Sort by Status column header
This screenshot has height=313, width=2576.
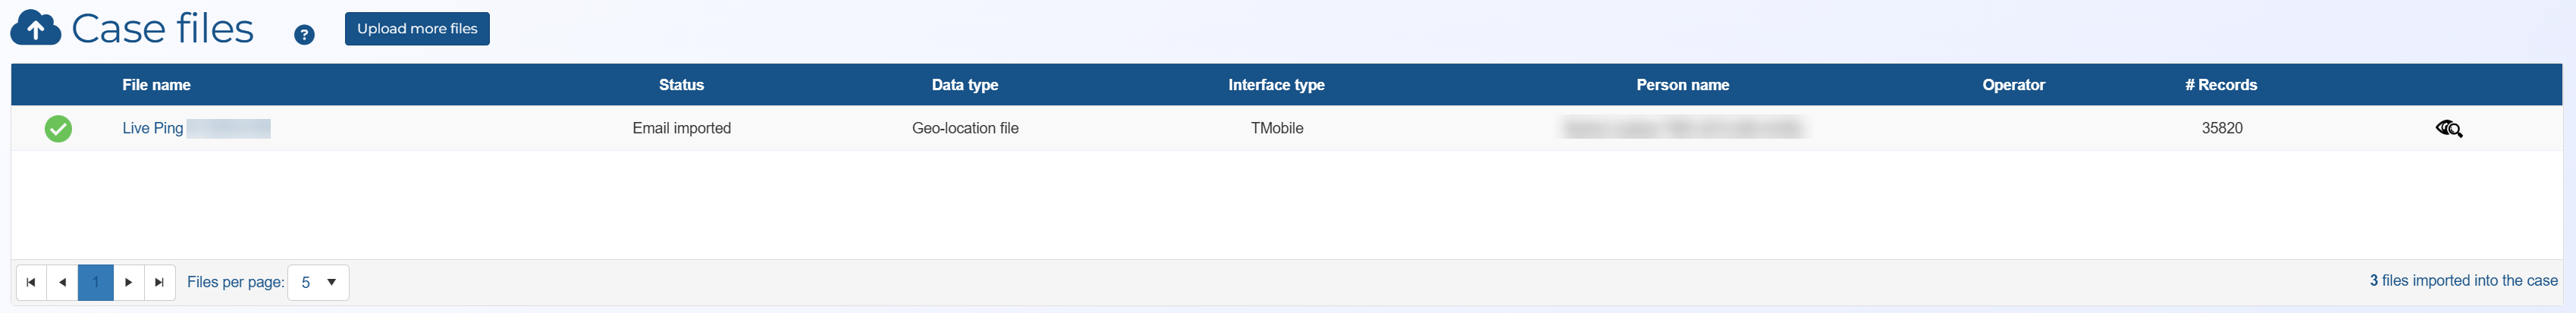coord(681,85)
